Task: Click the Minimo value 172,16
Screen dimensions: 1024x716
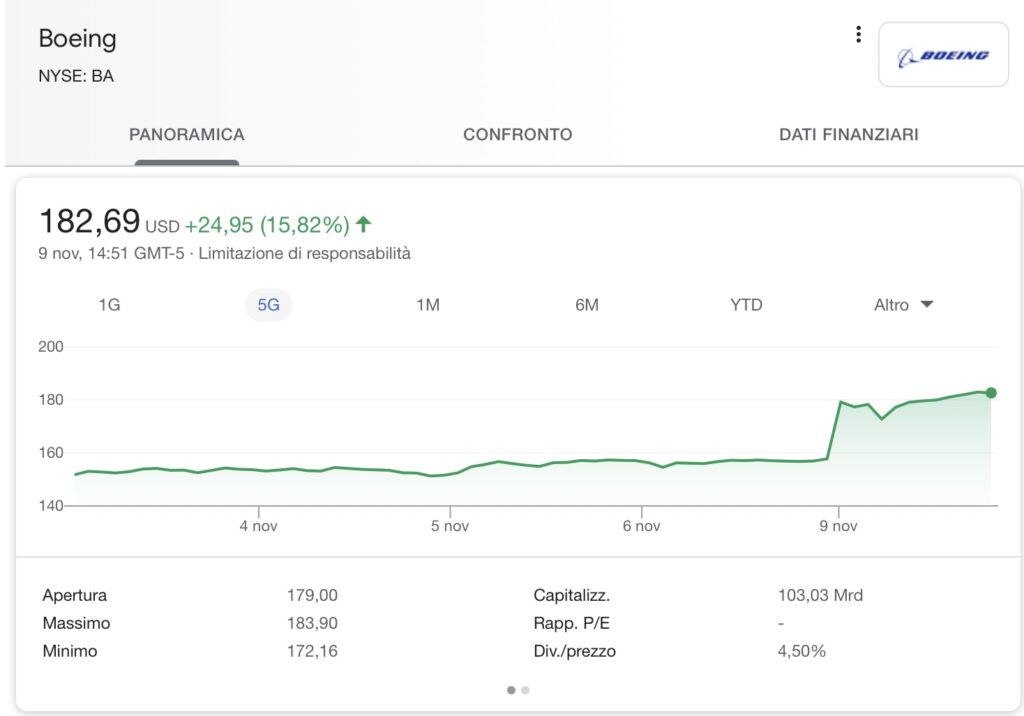Action: tap(312, 651)
